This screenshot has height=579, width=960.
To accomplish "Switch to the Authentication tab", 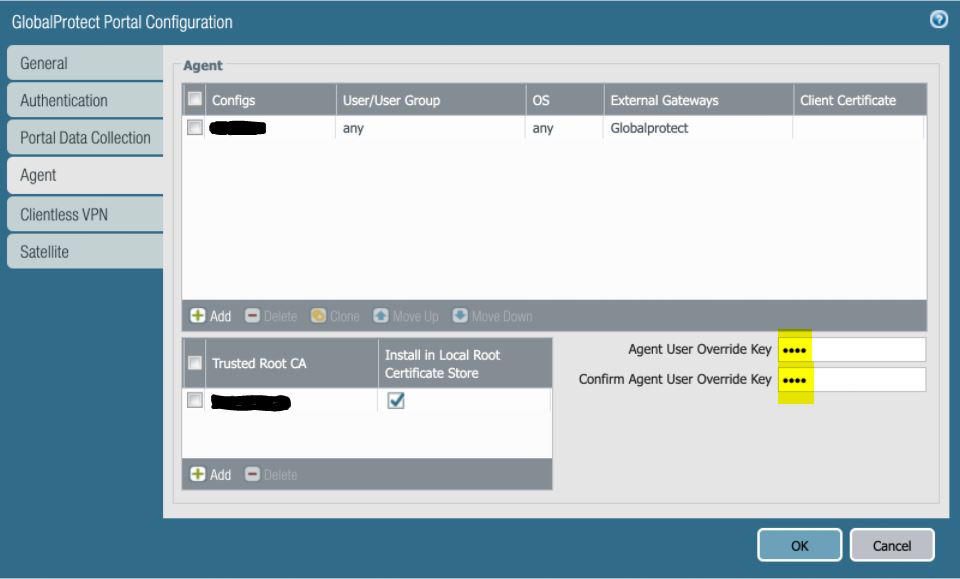I will [x=85, y=100].
